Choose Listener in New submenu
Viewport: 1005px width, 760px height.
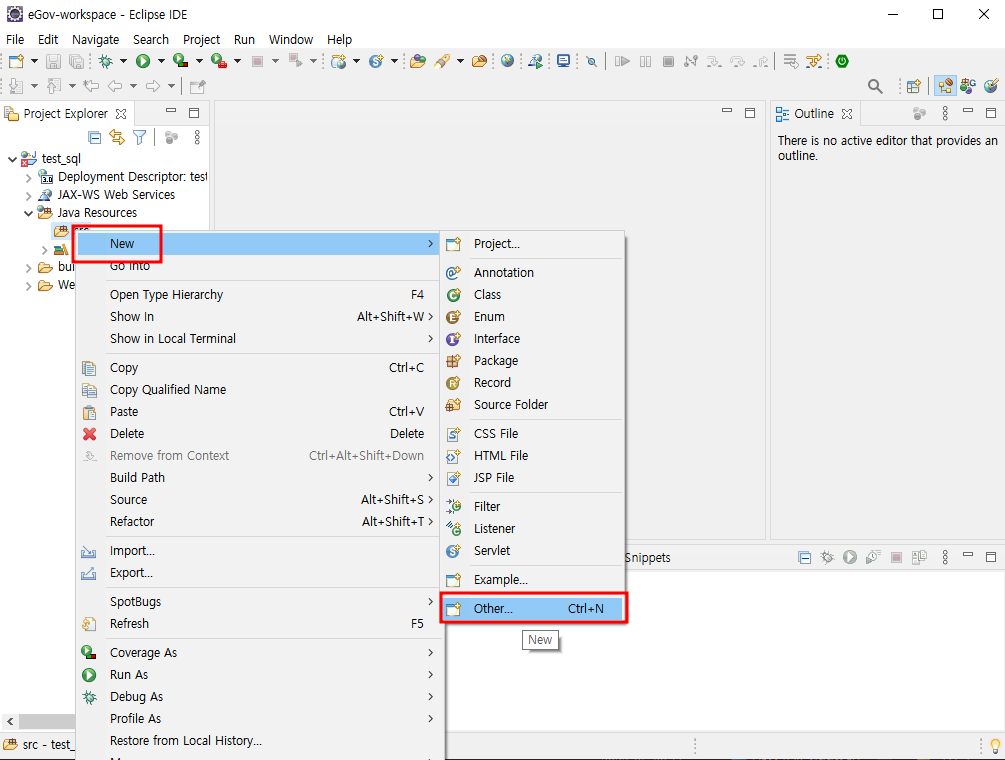coord(532,529)
